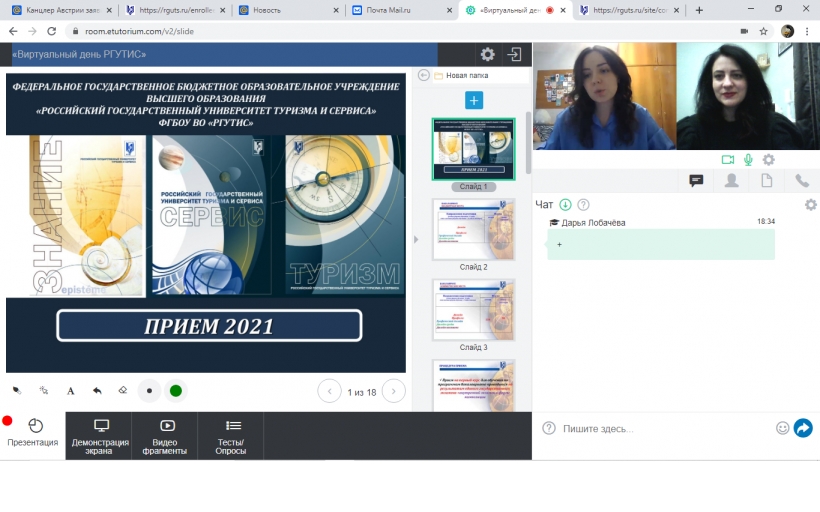
Task: Toggle the webcam icon under video
Action: point(727,160)
